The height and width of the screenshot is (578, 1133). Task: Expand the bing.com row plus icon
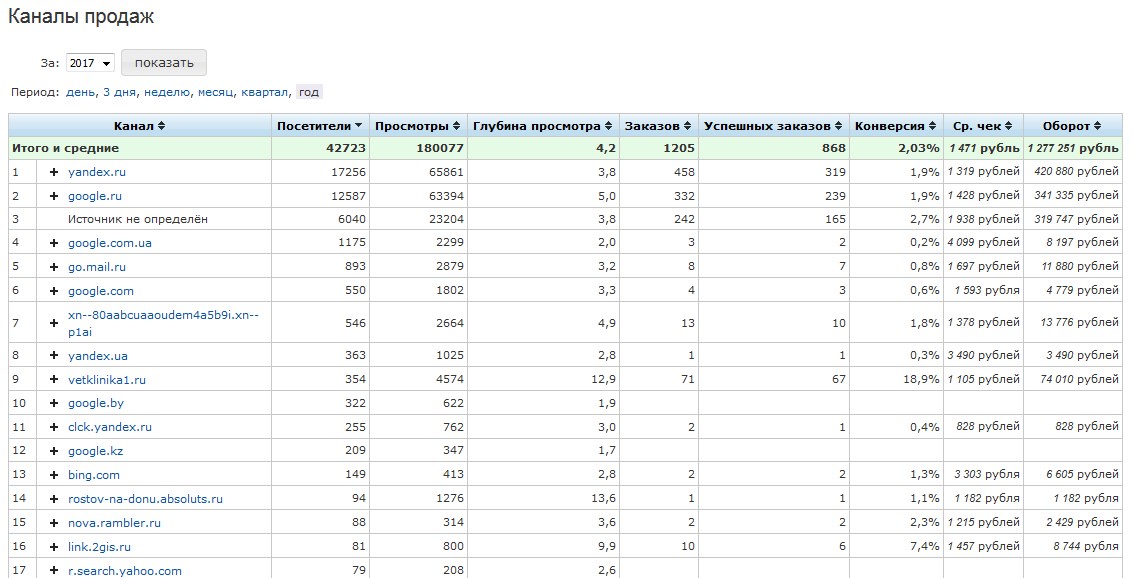click(54, 475)
